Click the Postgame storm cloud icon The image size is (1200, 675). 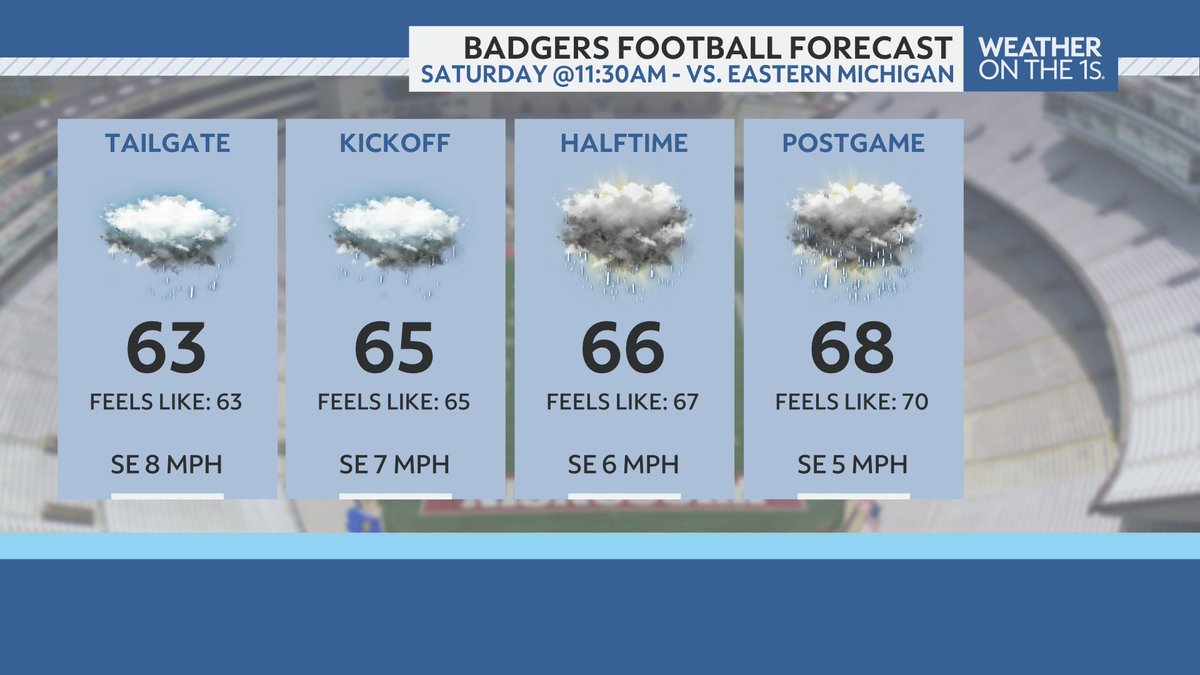coord(853,240)
